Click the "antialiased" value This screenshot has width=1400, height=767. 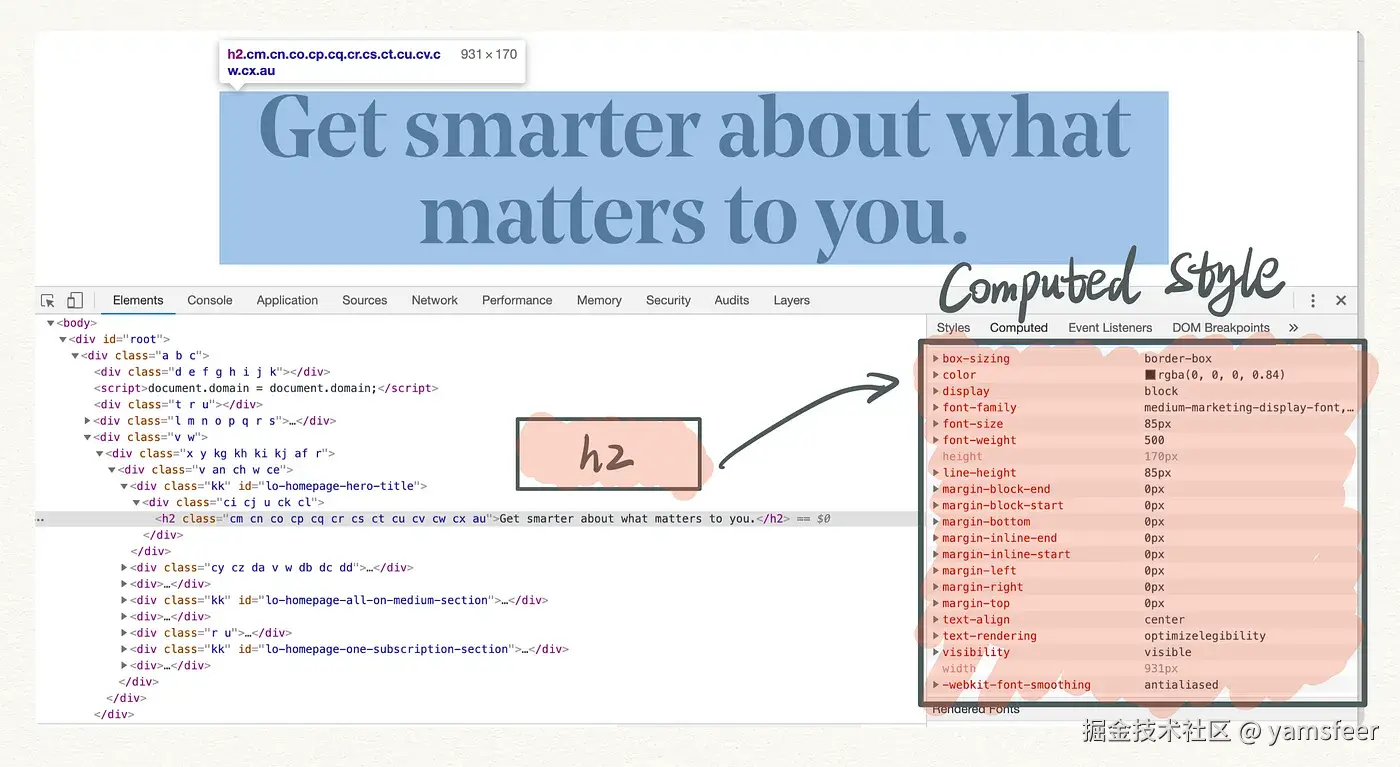1181,685
